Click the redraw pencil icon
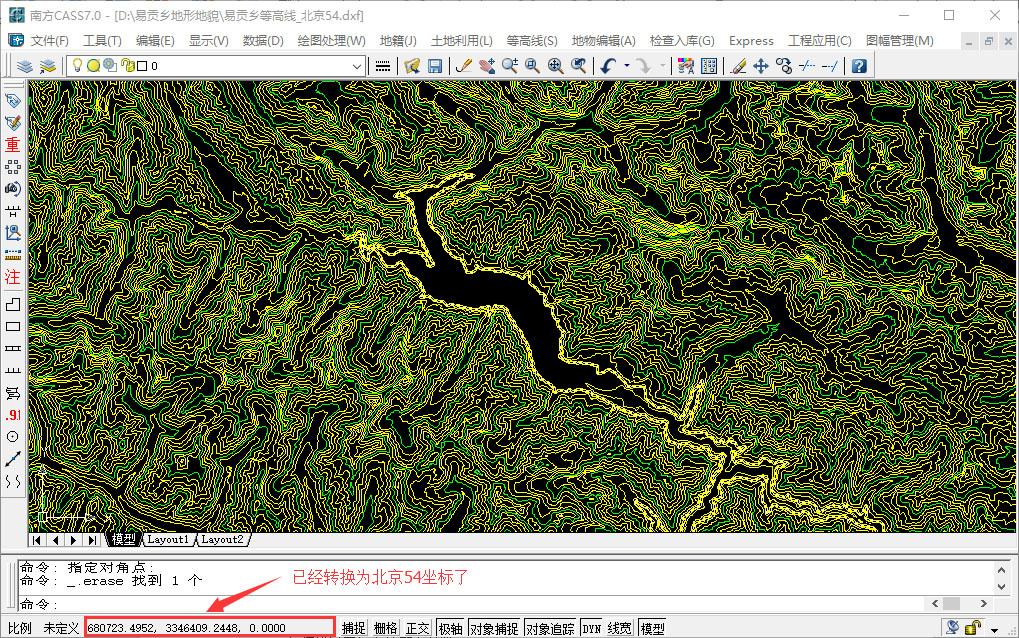1019x638 pixels. (464, 66)
